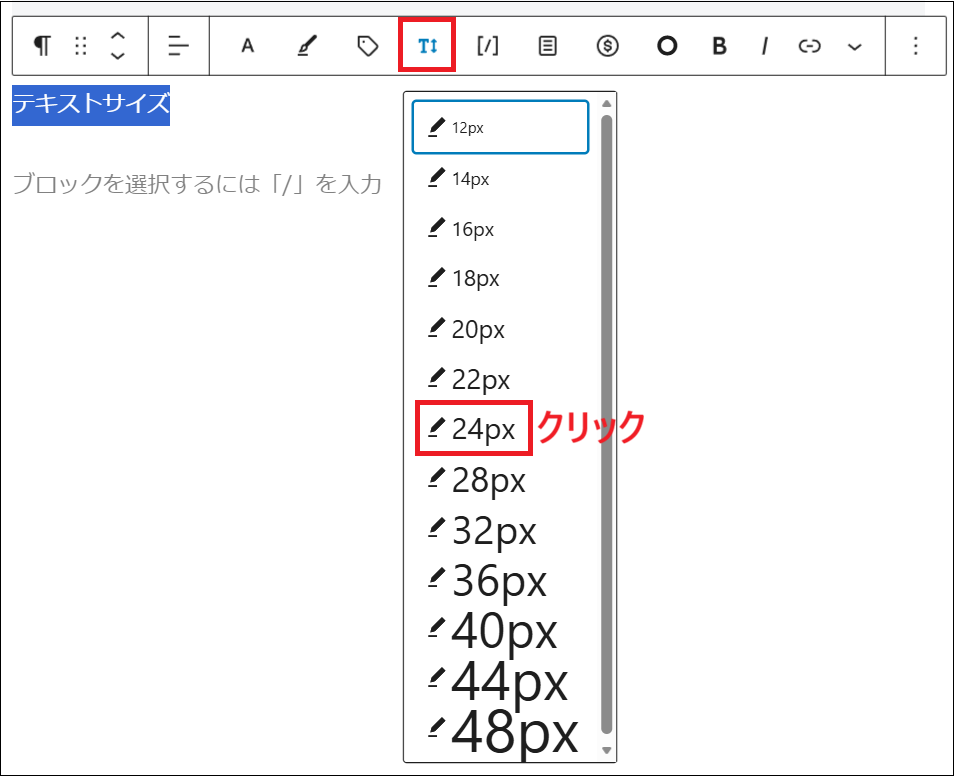Click the drag handle dots icon

tap(80, 46)
